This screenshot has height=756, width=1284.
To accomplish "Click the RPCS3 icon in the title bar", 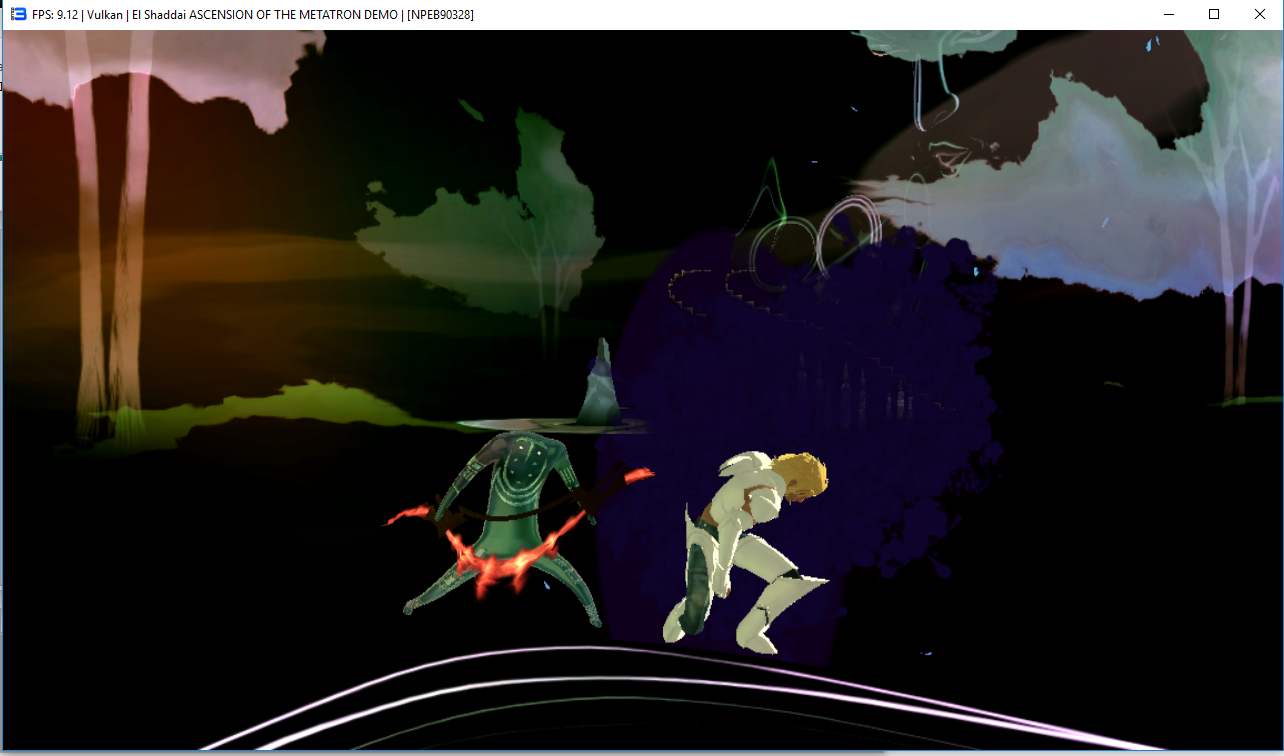I will pyautogui.click(x=18, y=14).
